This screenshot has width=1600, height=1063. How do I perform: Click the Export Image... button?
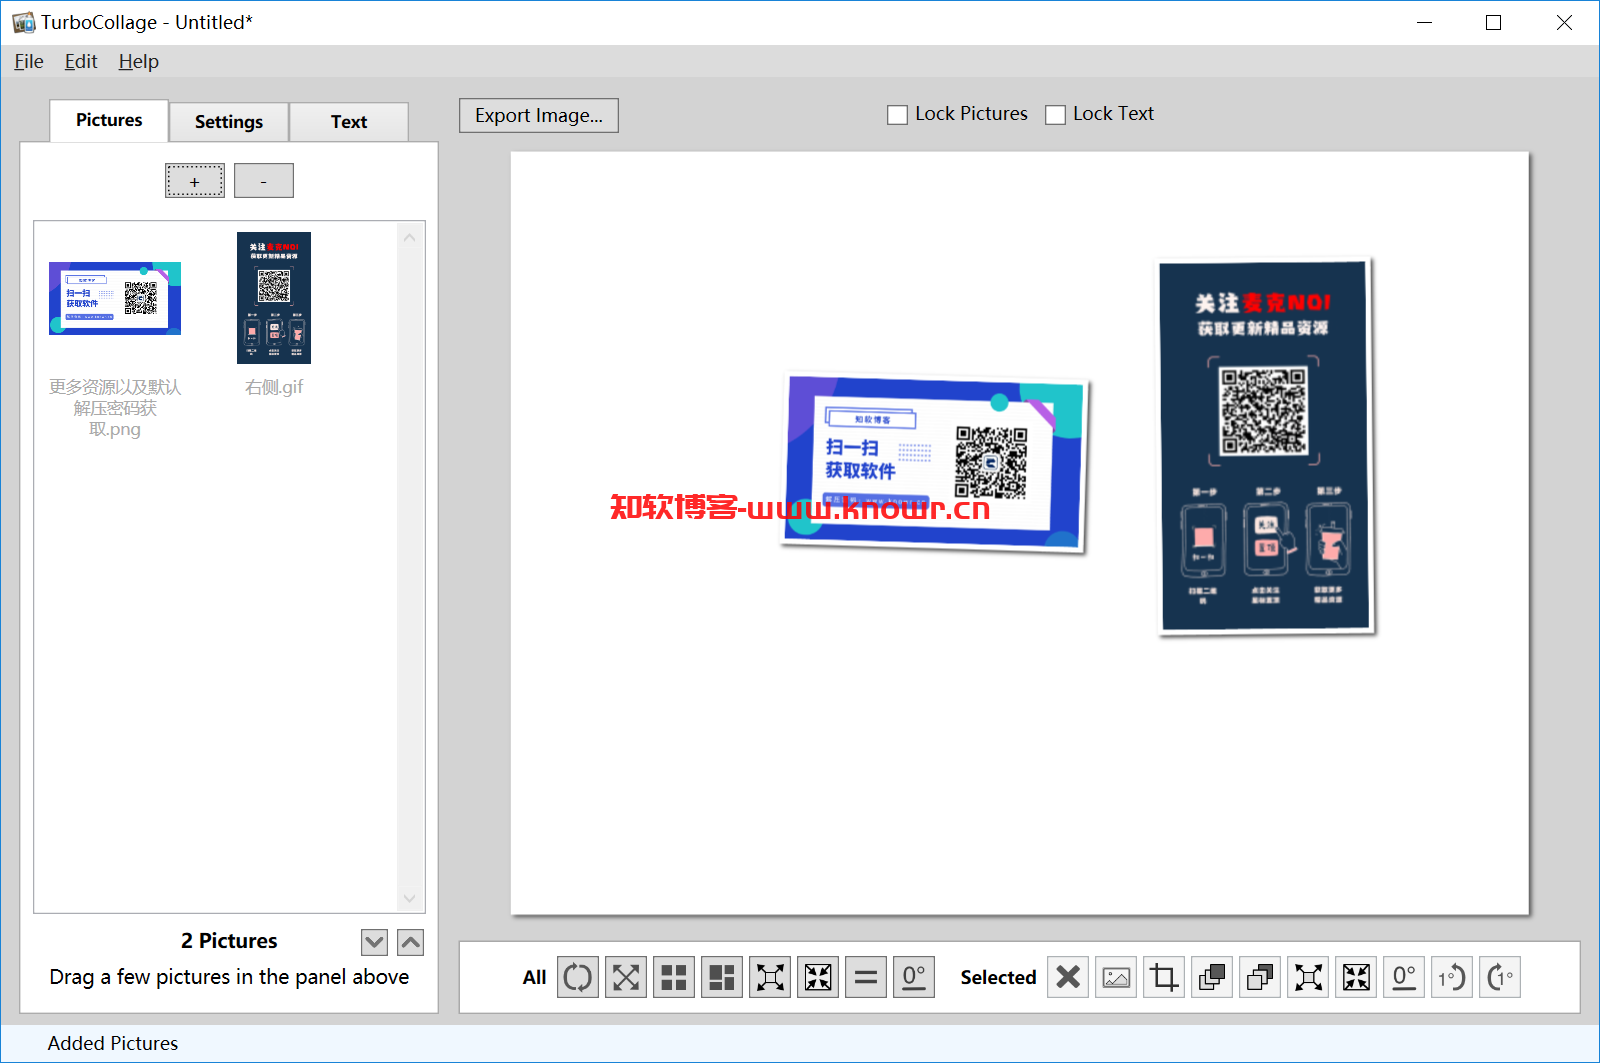539,115
